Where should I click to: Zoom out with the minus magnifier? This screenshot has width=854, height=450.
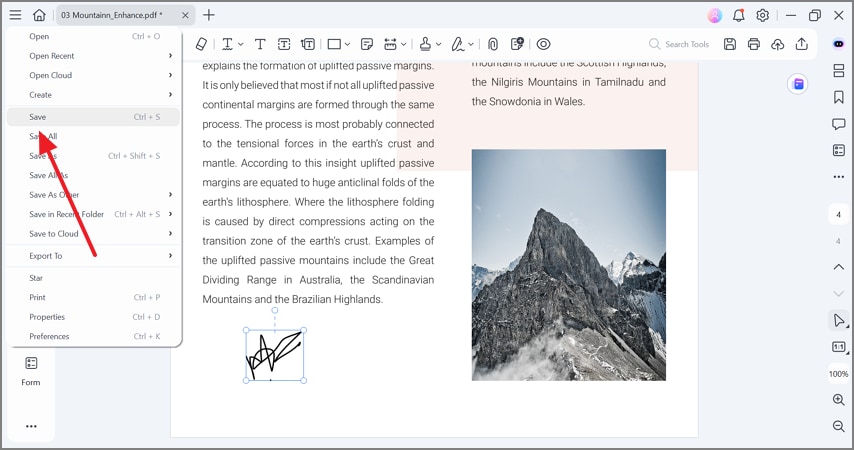pyautogui.click(x=839, y=426)
